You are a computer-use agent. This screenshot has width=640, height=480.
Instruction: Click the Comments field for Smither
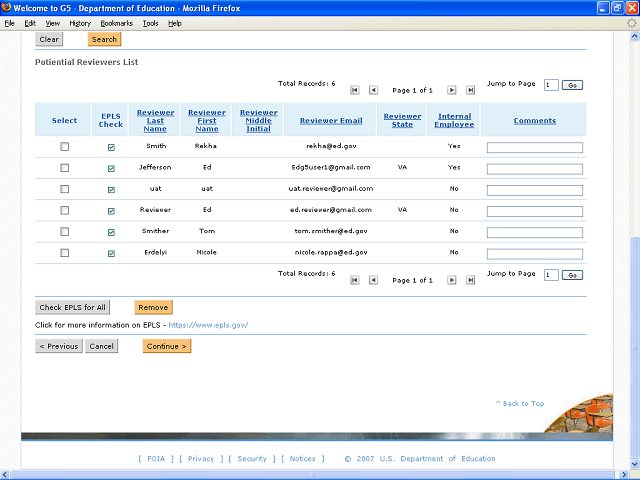point(534,232)
